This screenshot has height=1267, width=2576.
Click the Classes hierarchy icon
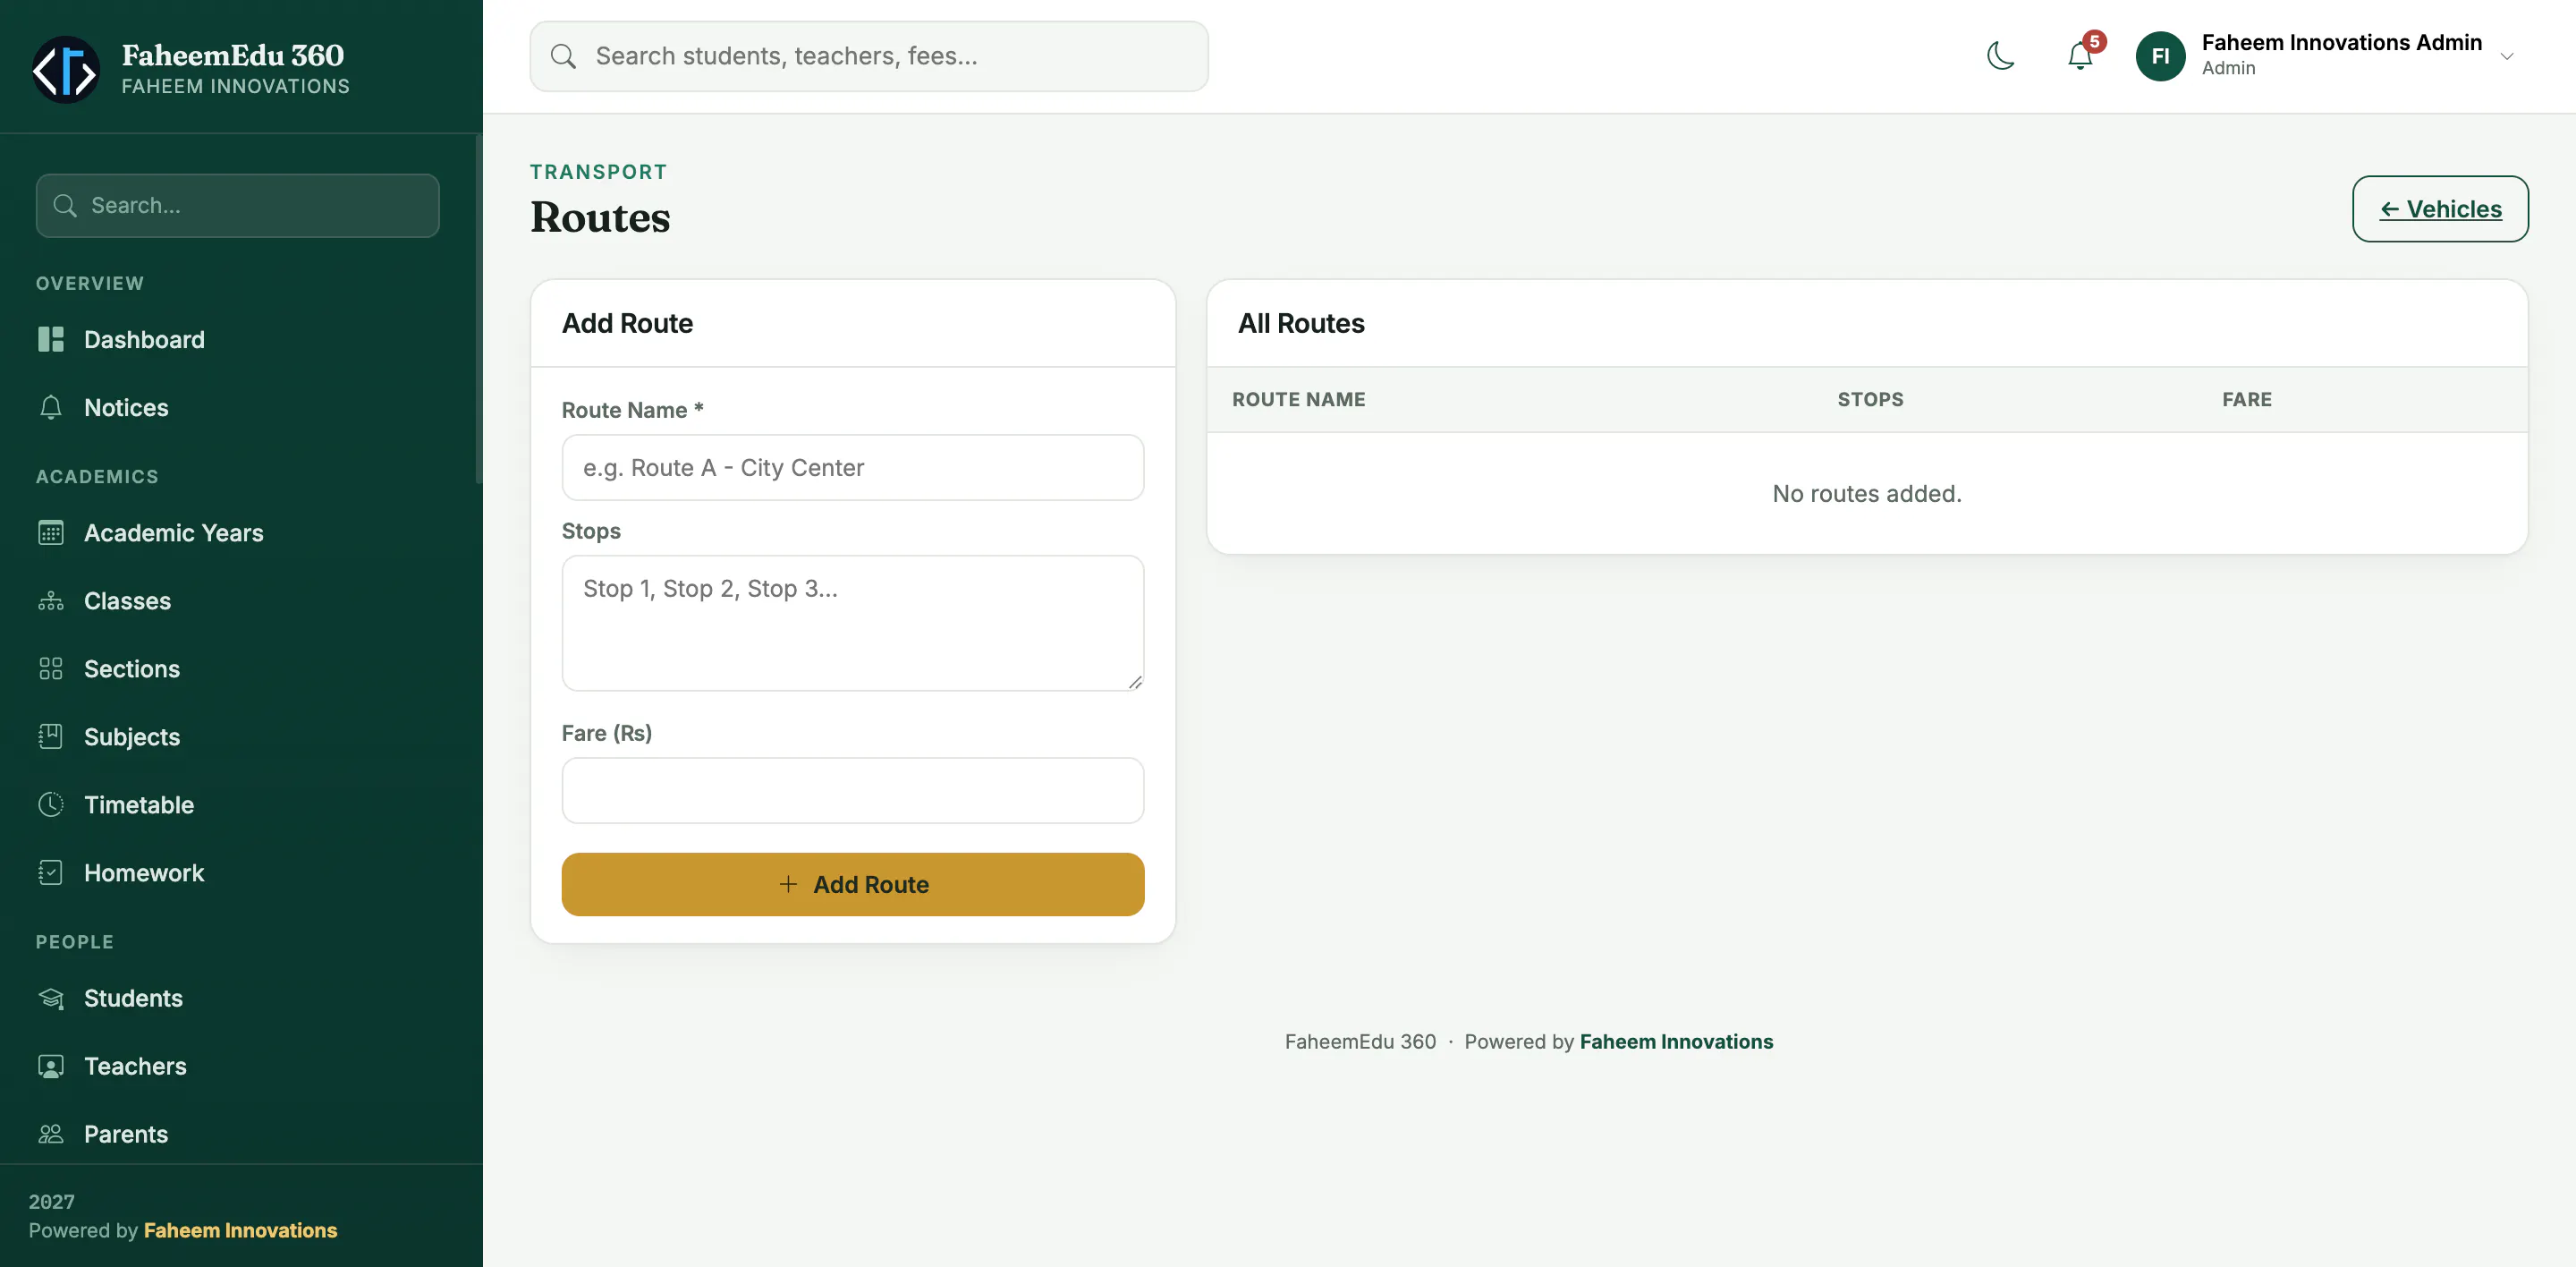click(x=51, y=601)
